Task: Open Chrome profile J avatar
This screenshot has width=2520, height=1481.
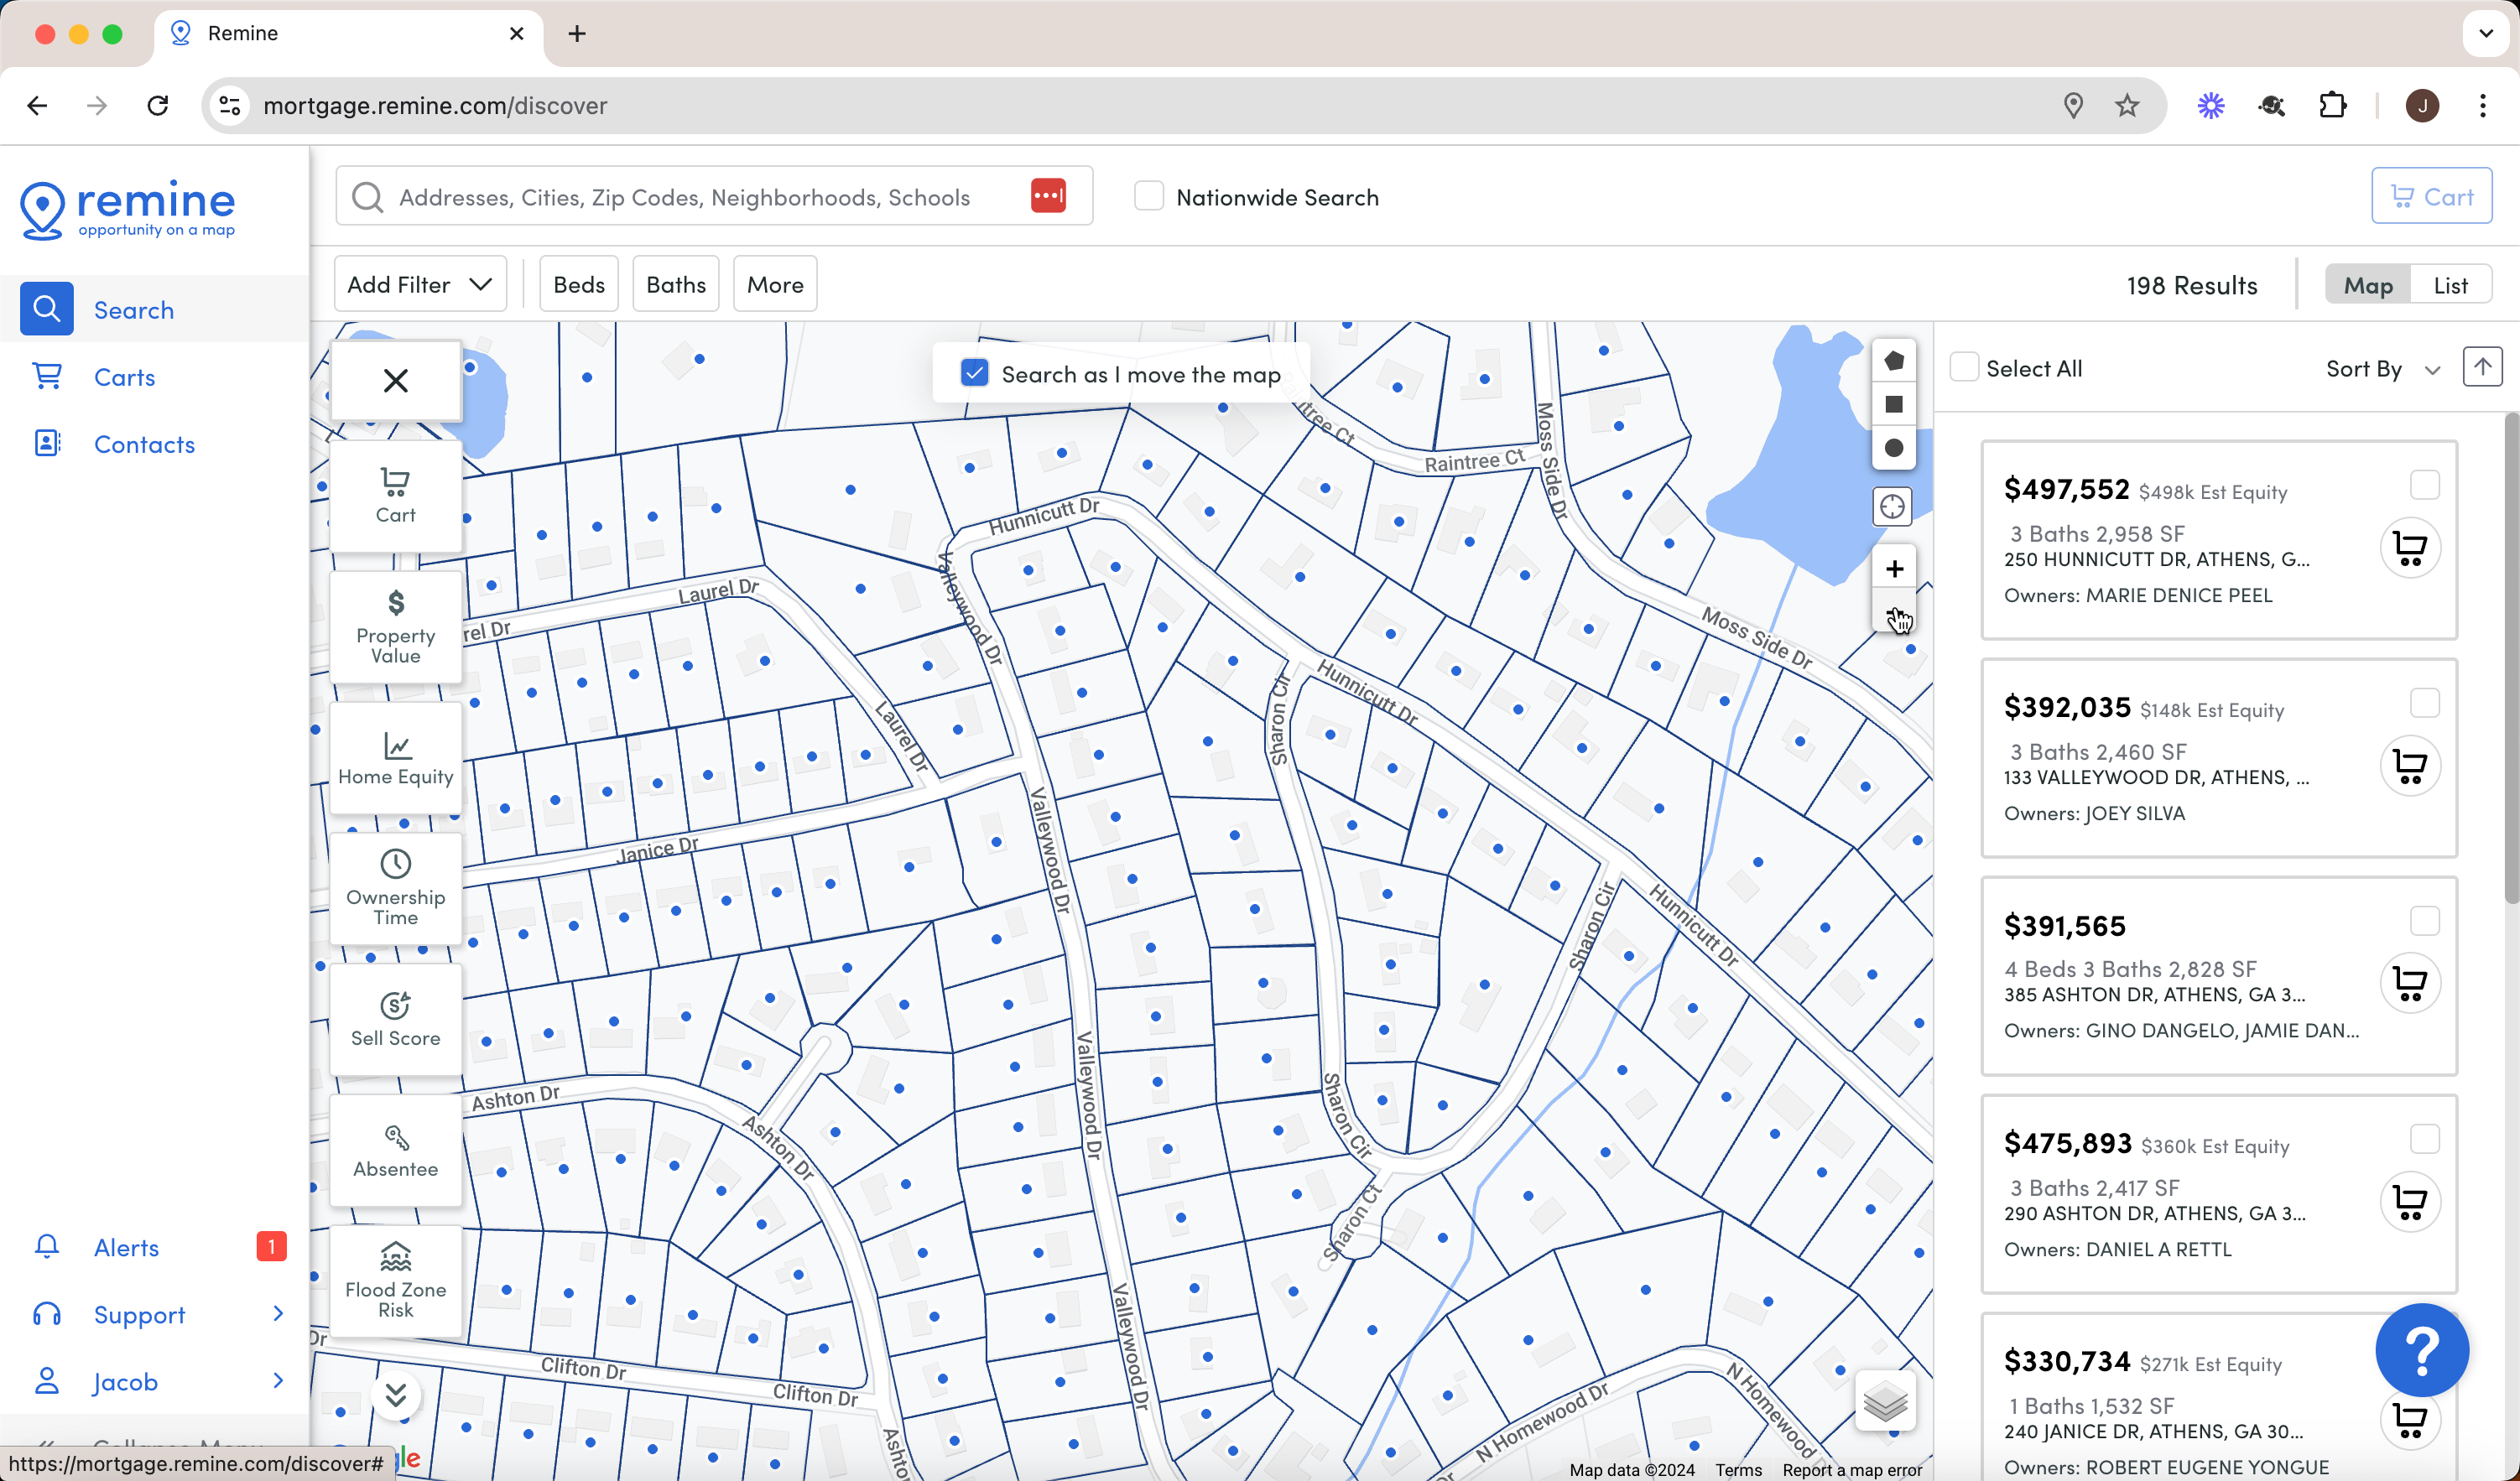Action: 2421,106
